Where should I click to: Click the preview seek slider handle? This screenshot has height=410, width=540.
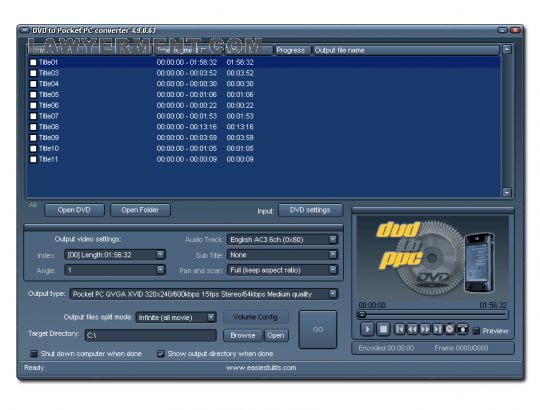[362, 314]
